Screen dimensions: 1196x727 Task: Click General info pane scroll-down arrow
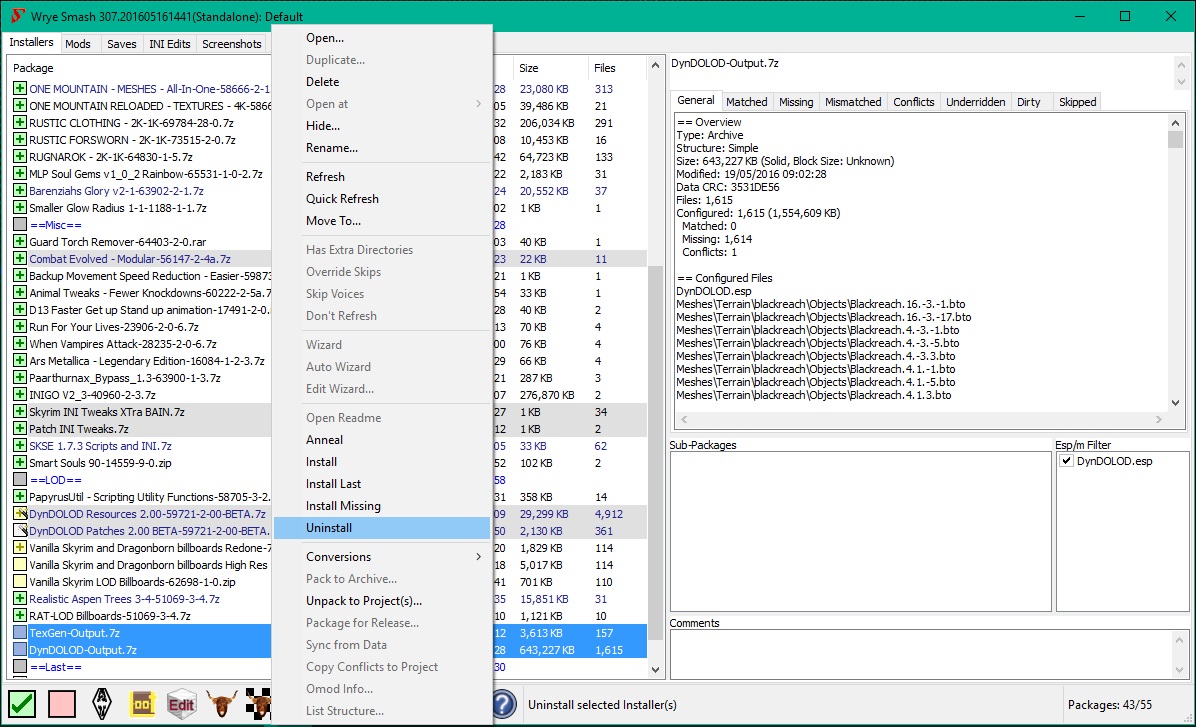pos(1175,403)
